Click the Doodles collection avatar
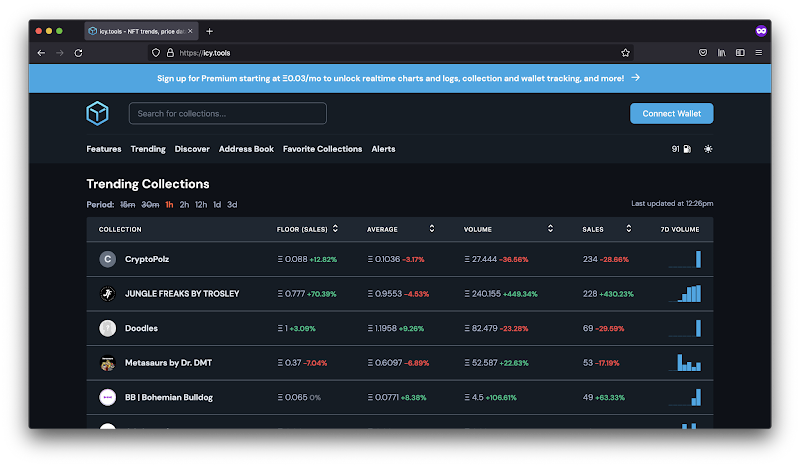 pyautogui.click(x=108, y=328)
